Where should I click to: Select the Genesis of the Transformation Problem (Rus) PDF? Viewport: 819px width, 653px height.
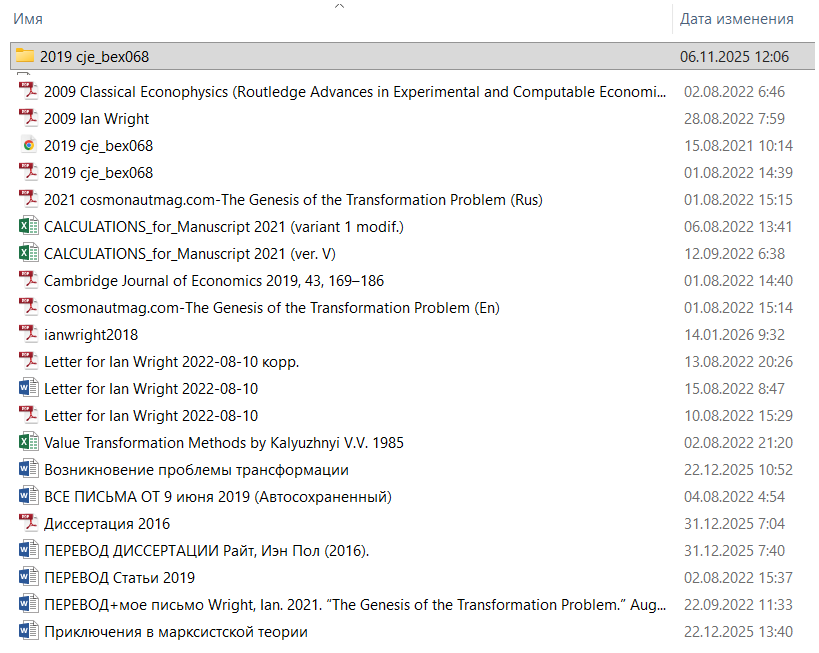click(292, 200)
